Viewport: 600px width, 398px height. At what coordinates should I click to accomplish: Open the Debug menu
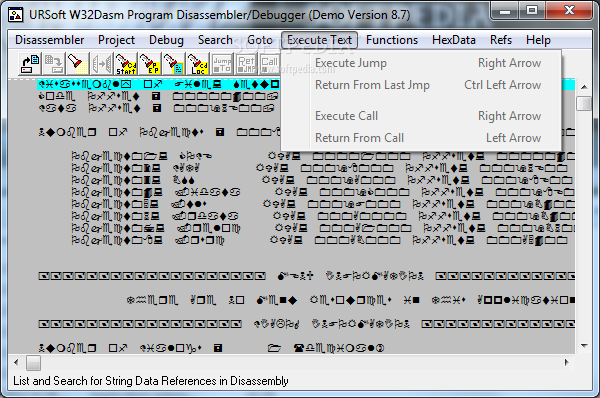click(166, 40)
